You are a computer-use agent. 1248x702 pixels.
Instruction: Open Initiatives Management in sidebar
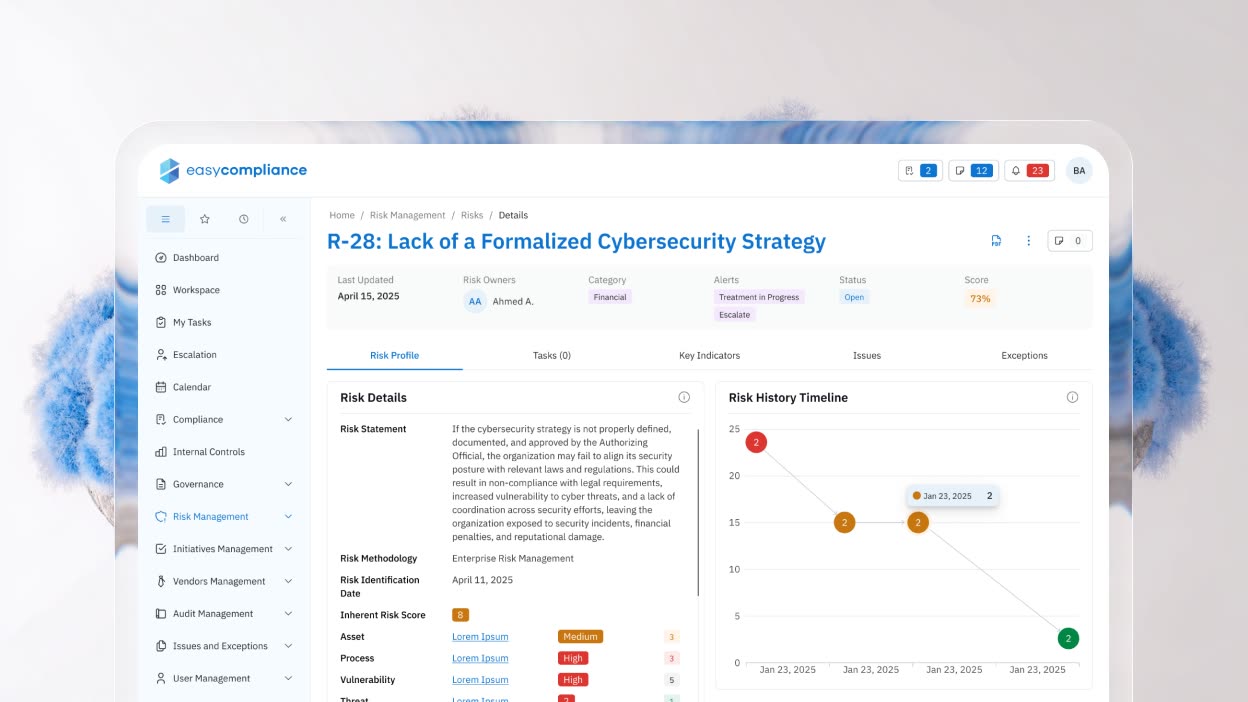click(x=222, y=549)
